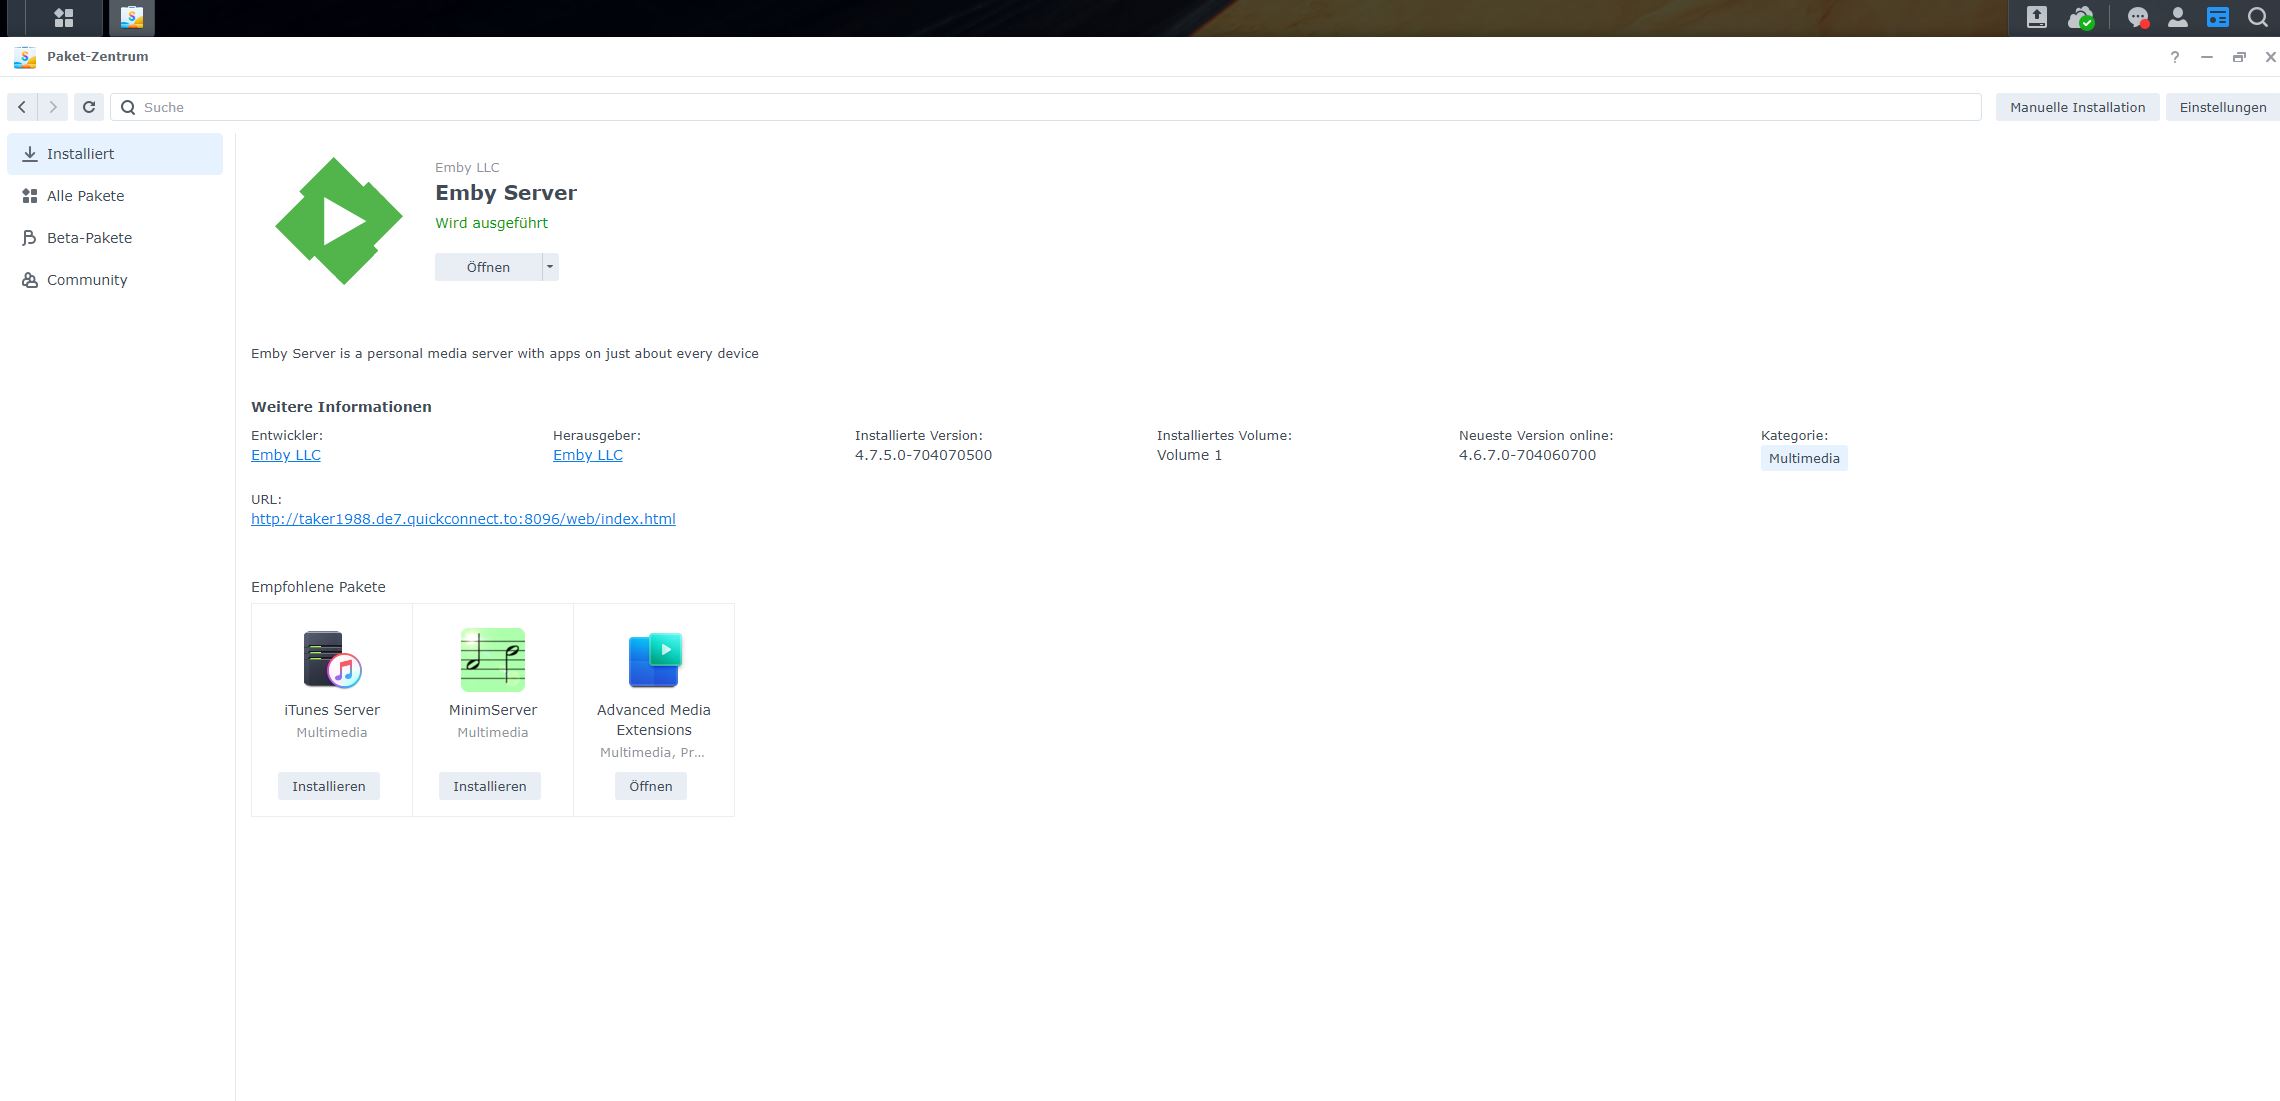
Task: Click the iTunes Server package icon
Action: tap(332, 659)
